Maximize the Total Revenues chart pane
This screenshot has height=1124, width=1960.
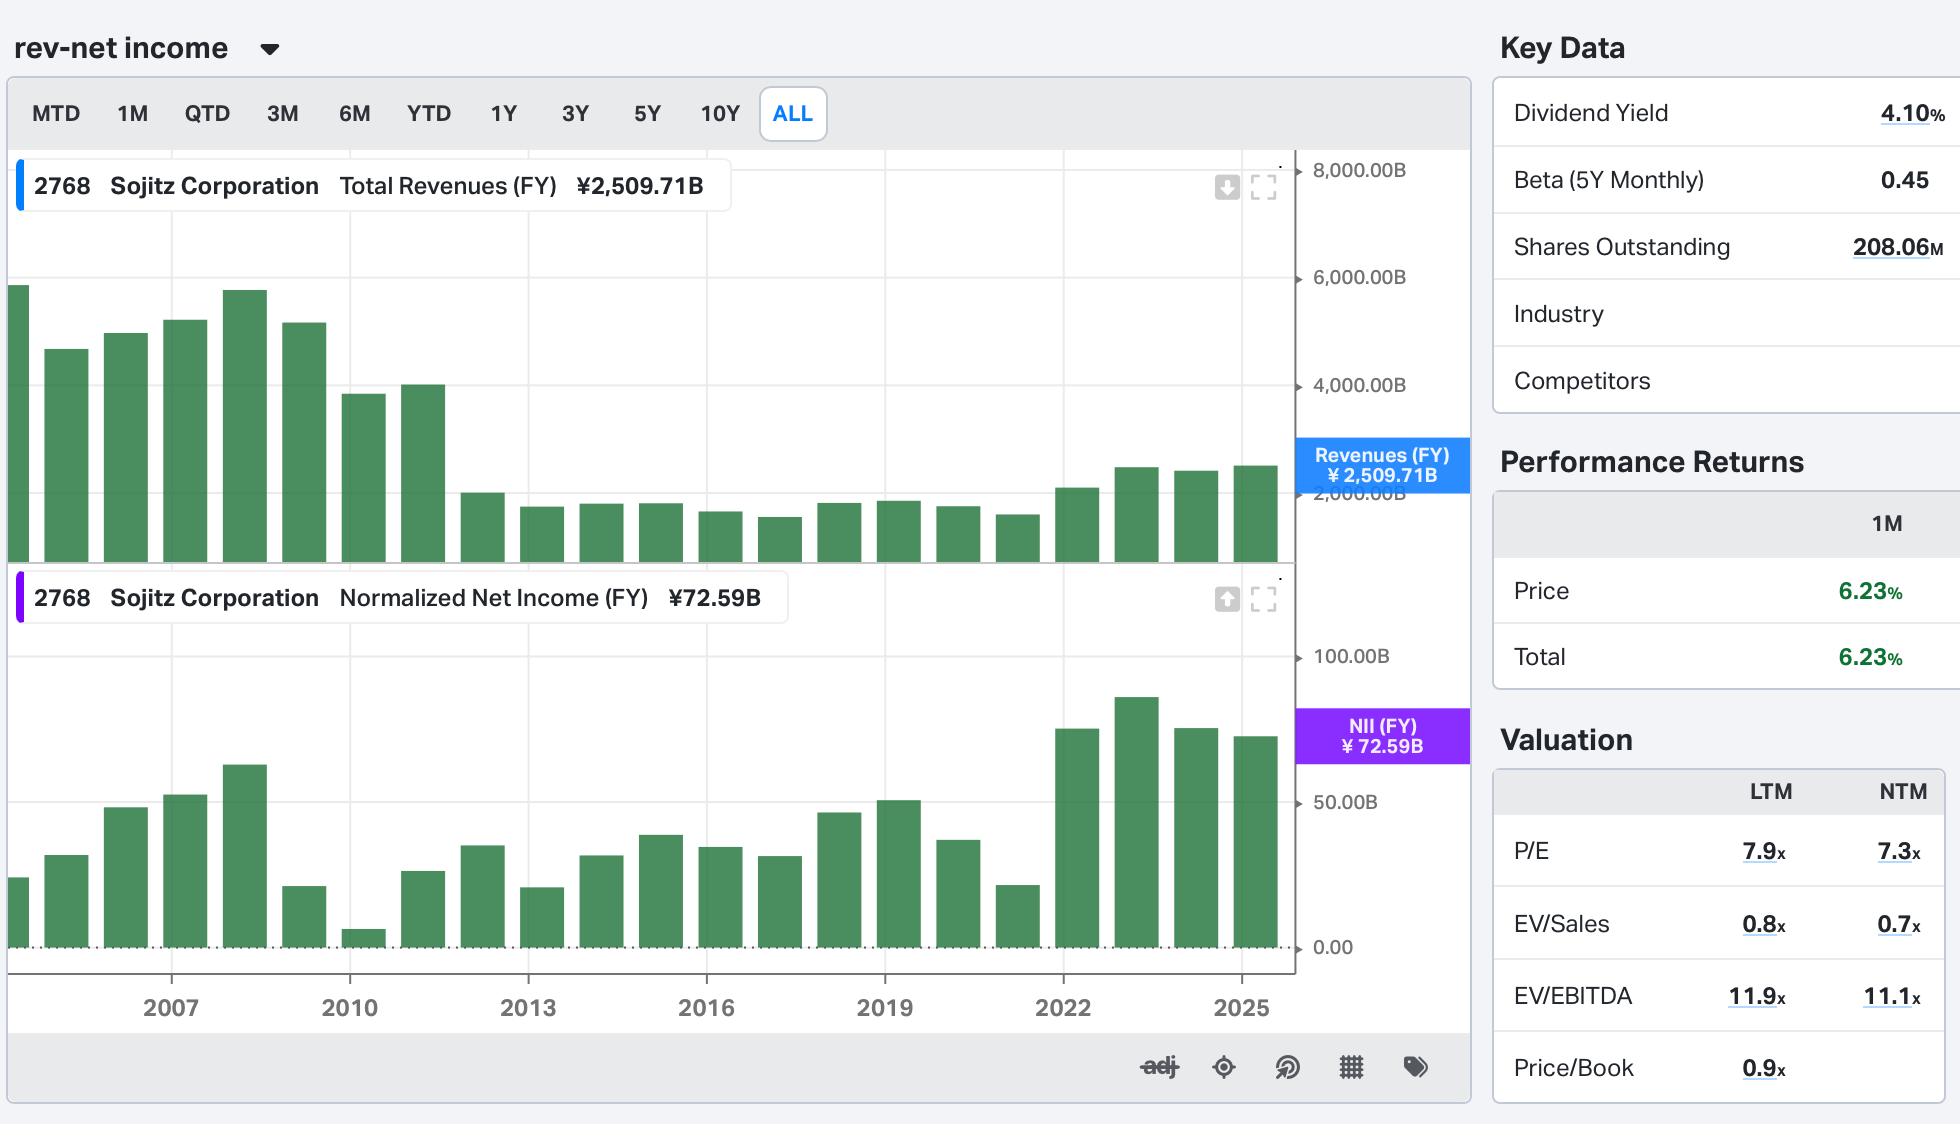click(1264, 187)
